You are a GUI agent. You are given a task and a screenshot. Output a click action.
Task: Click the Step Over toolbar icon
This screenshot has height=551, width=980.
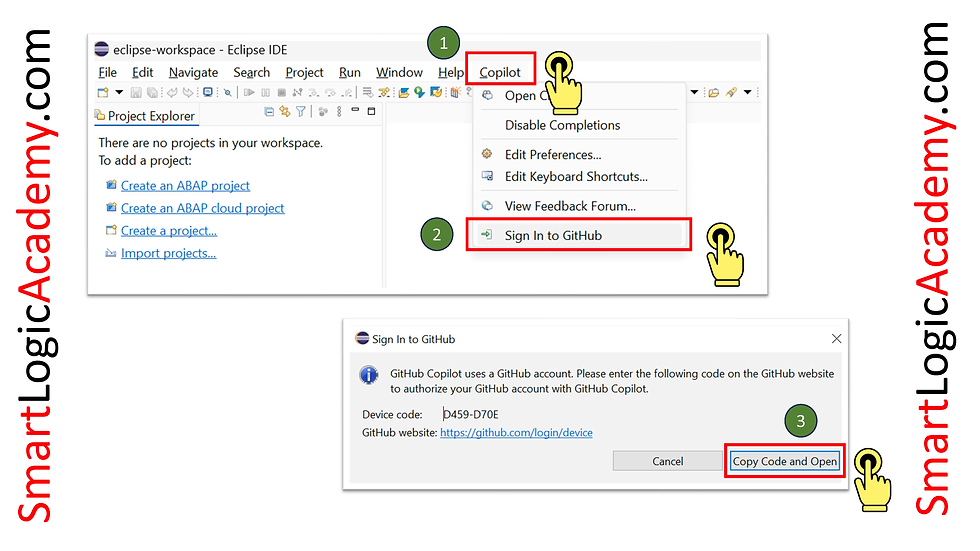[330, 92]
